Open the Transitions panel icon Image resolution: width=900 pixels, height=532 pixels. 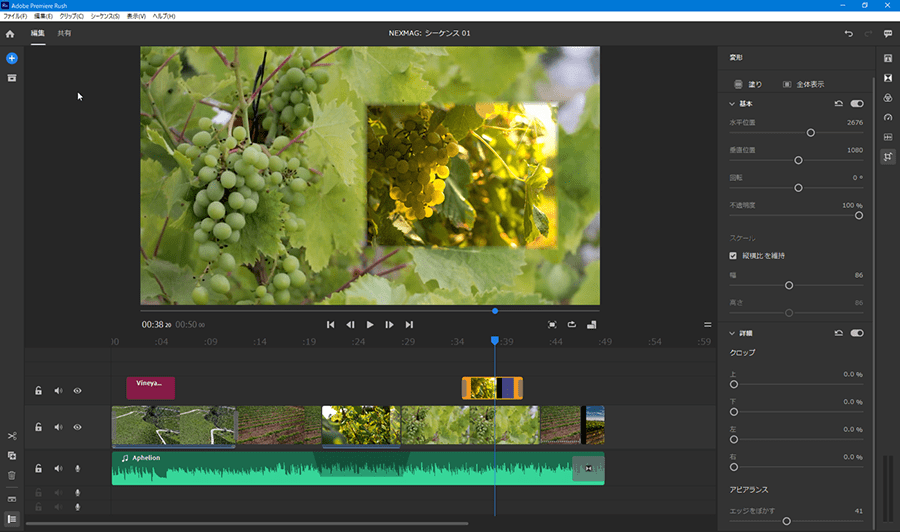point(887,78)
